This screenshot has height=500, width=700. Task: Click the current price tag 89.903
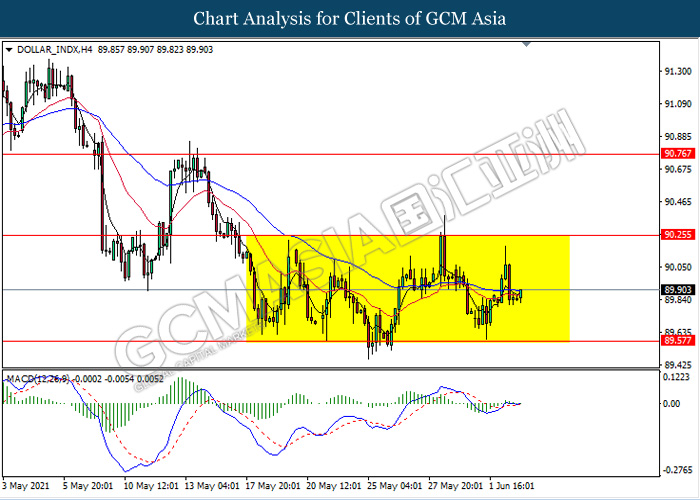tap(678, 290)
